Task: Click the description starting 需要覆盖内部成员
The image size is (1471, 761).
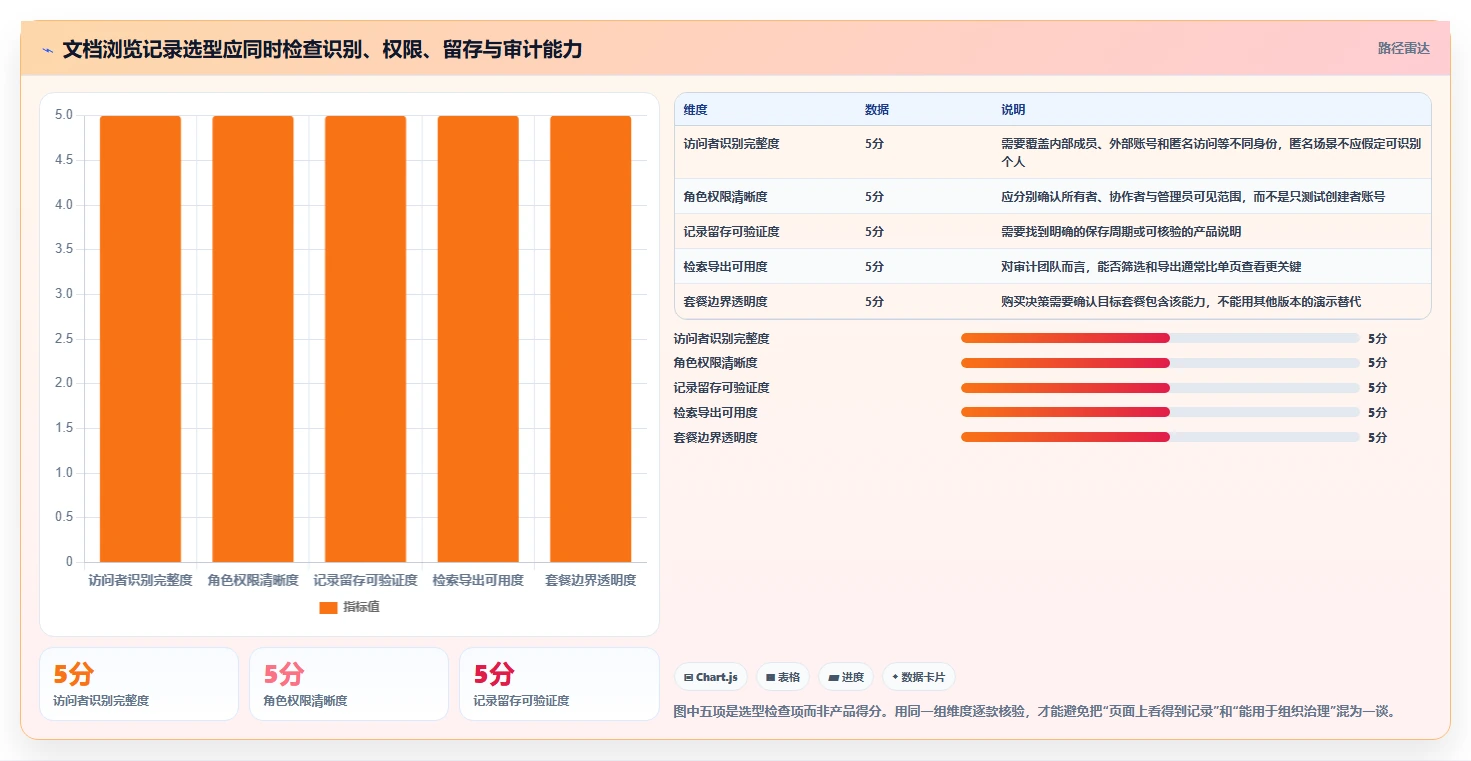Action: coord(1210,153)
